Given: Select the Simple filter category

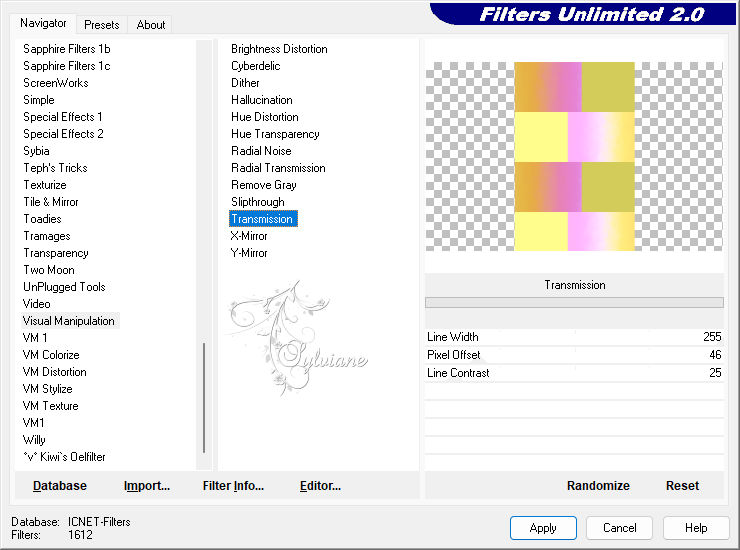Looking at the screenshot, I should [x=39, y=100].
